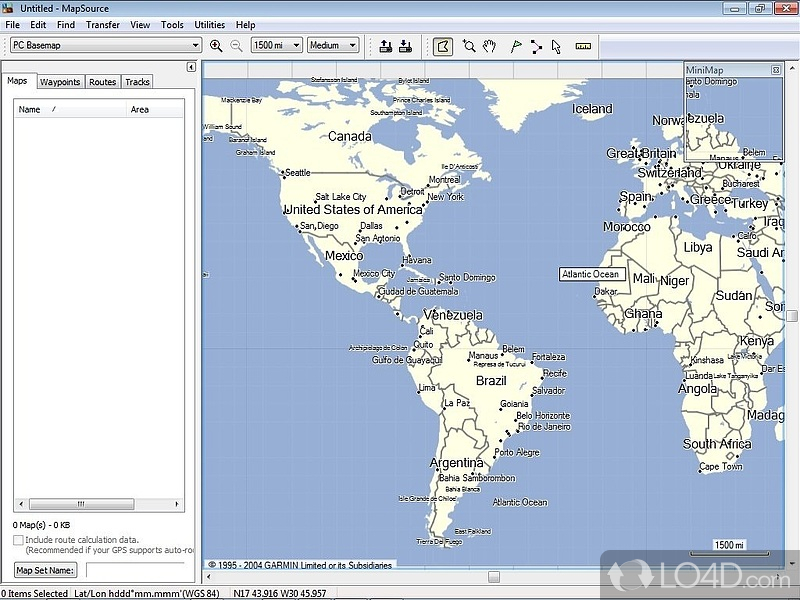Enable Include route calculation data checkbox
The width and height of the screenshot is (800, 600).
pyautogui.click(x=18, y=540)
